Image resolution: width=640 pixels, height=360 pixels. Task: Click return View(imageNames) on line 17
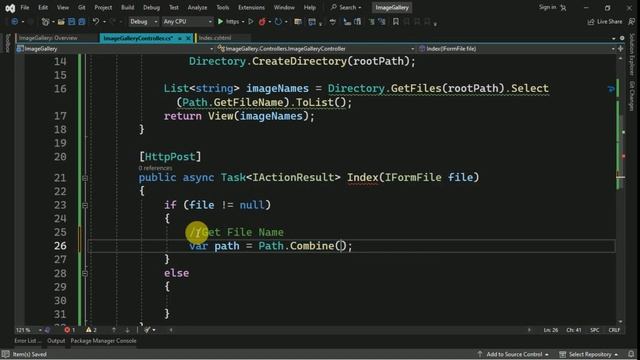(x=239, y=116)
